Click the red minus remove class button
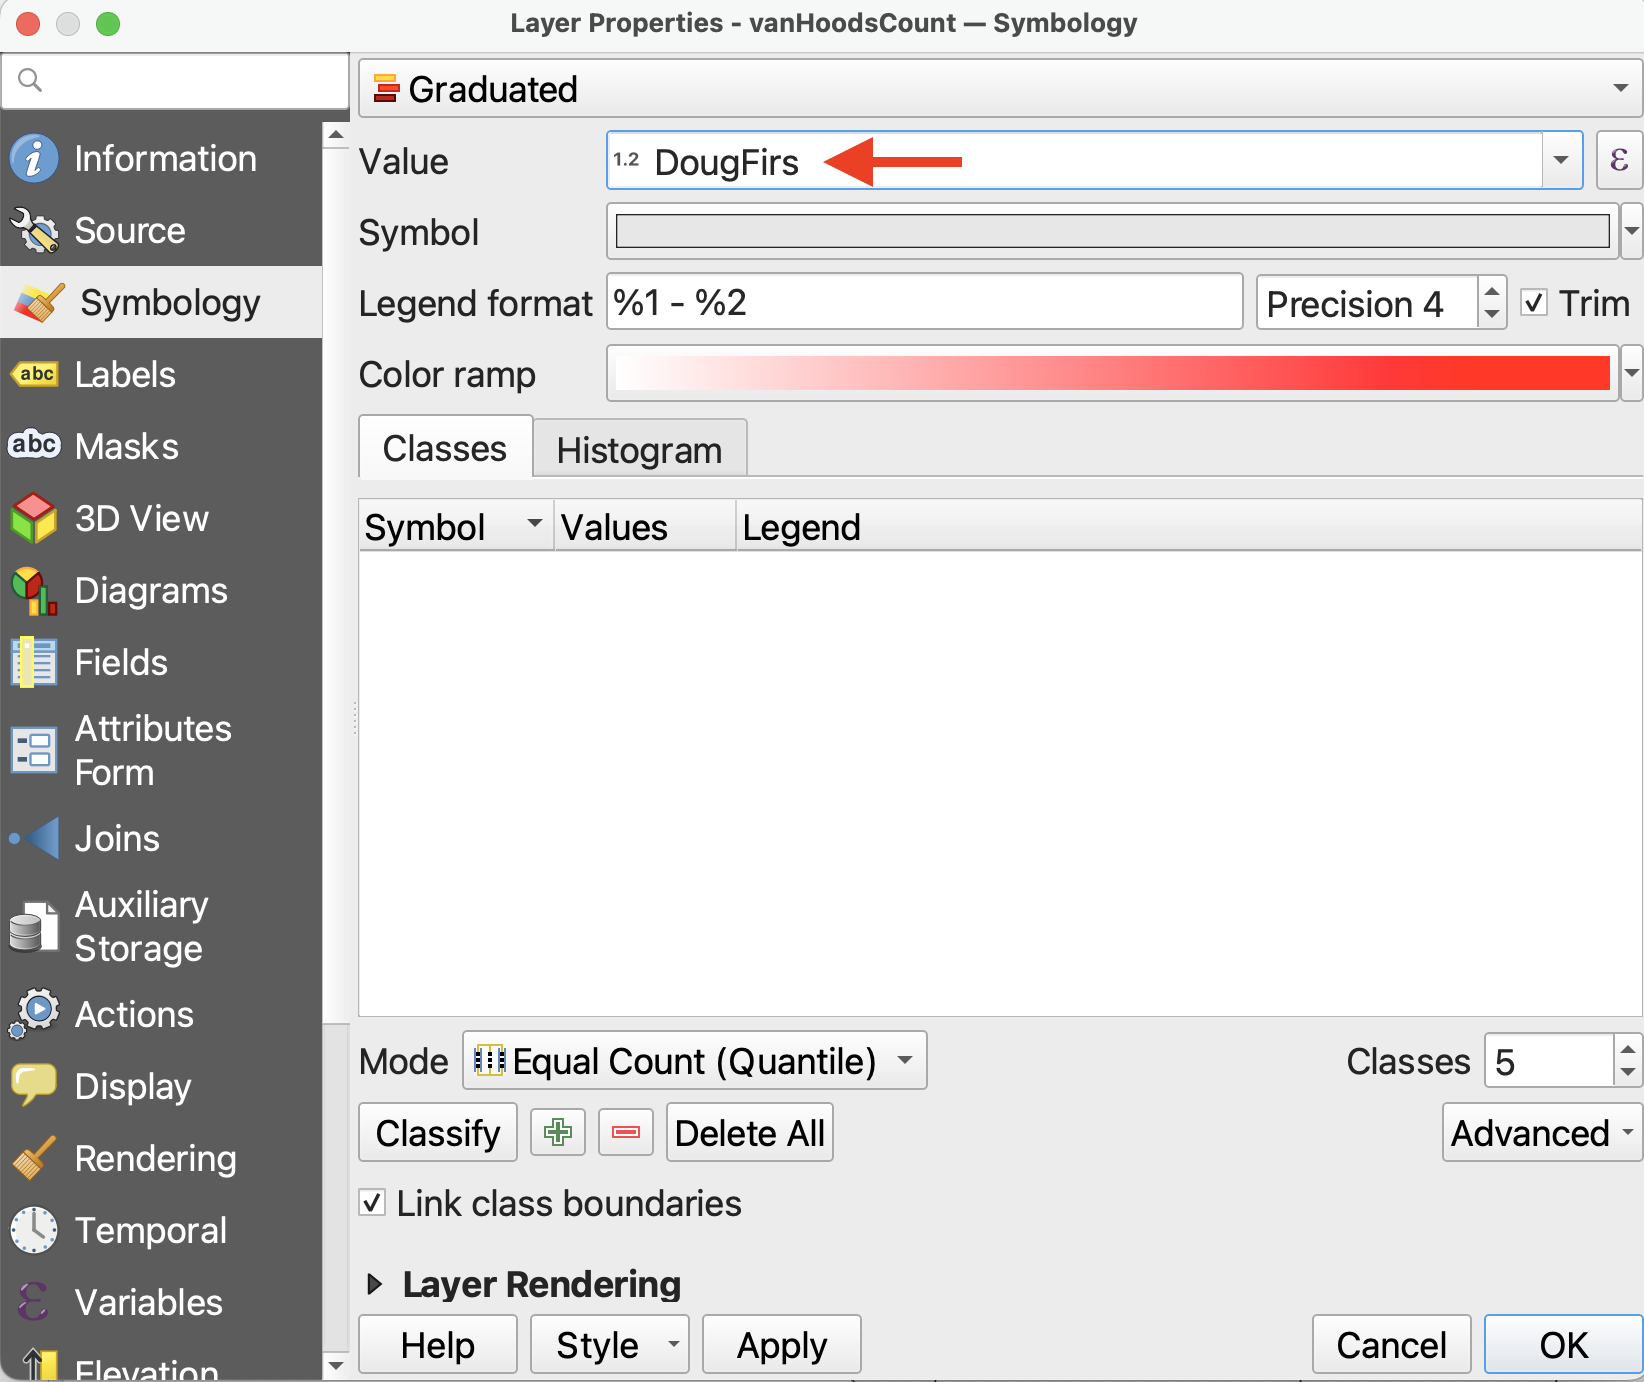The height and width of the screenshot is (1382, 1644). coord(626,1132)
